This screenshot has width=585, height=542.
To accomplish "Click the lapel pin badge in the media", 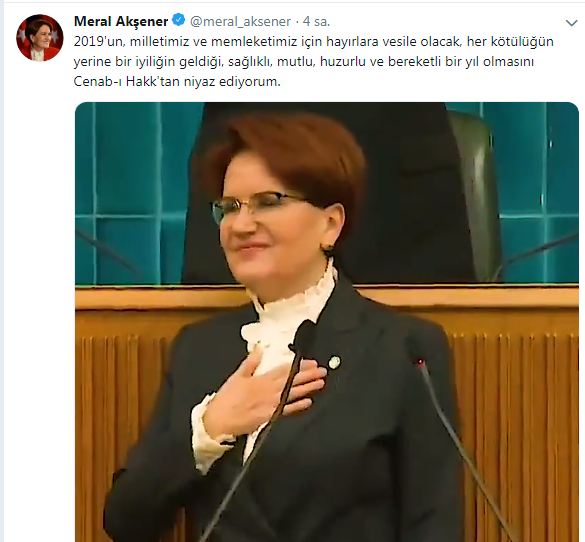I will coord(334,362).
